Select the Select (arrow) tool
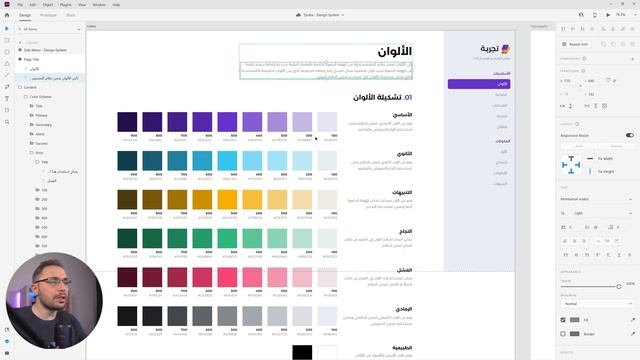This screenshot has height=360, width=640. tap(7, 29)
